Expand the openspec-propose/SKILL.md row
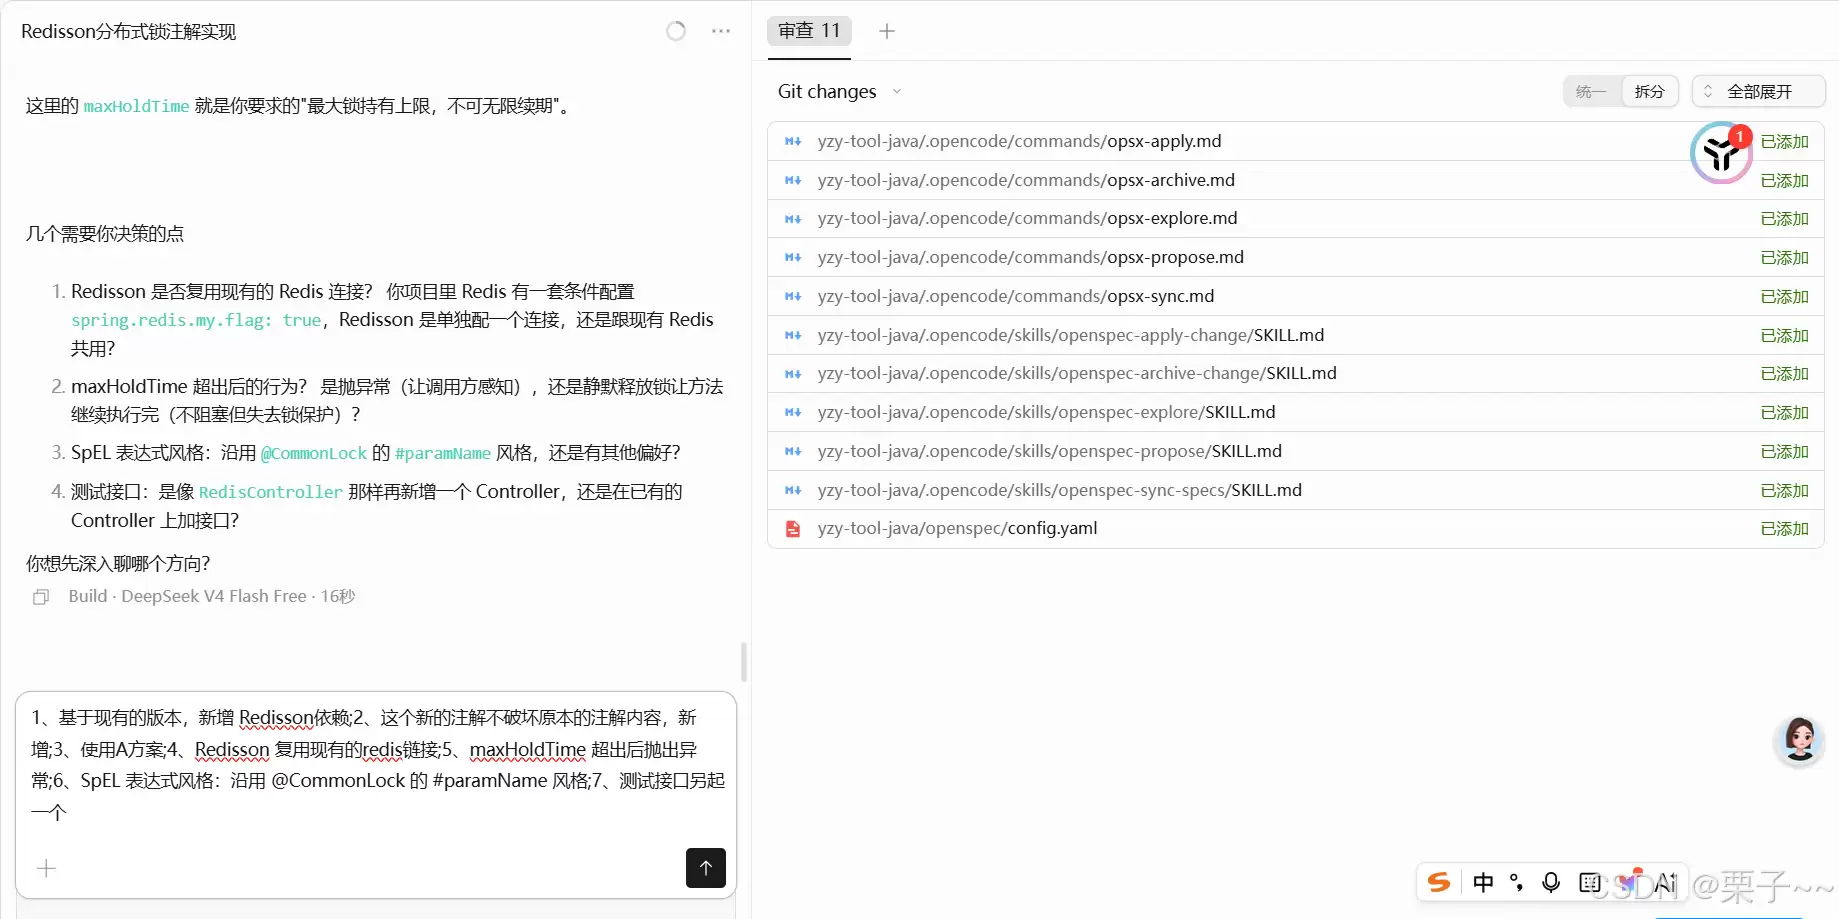Viewport: 1839px width, 919px height. click(x=1296, y=451)
